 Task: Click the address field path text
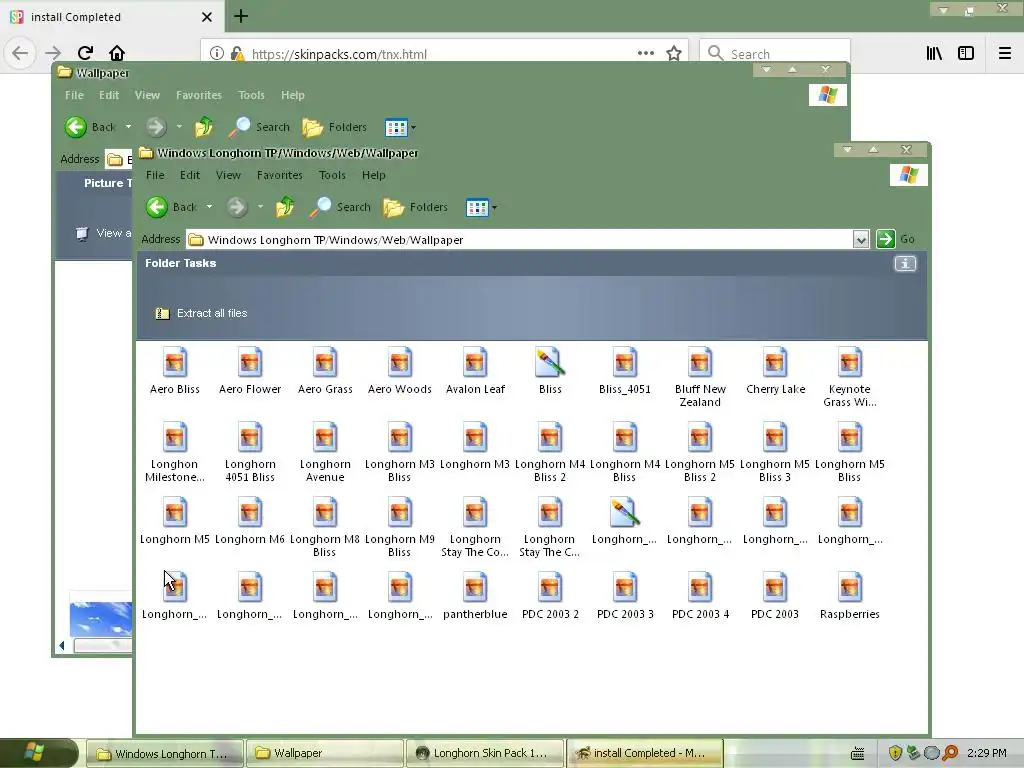click(x=336, y=240)
